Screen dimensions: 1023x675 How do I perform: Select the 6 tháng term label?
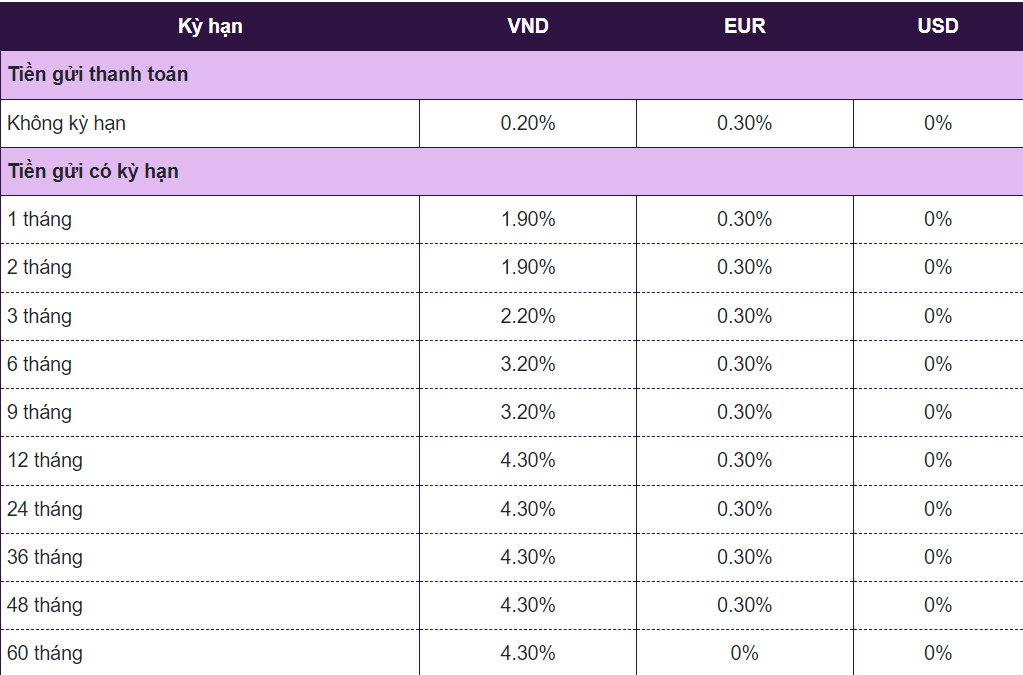point(40,364)
